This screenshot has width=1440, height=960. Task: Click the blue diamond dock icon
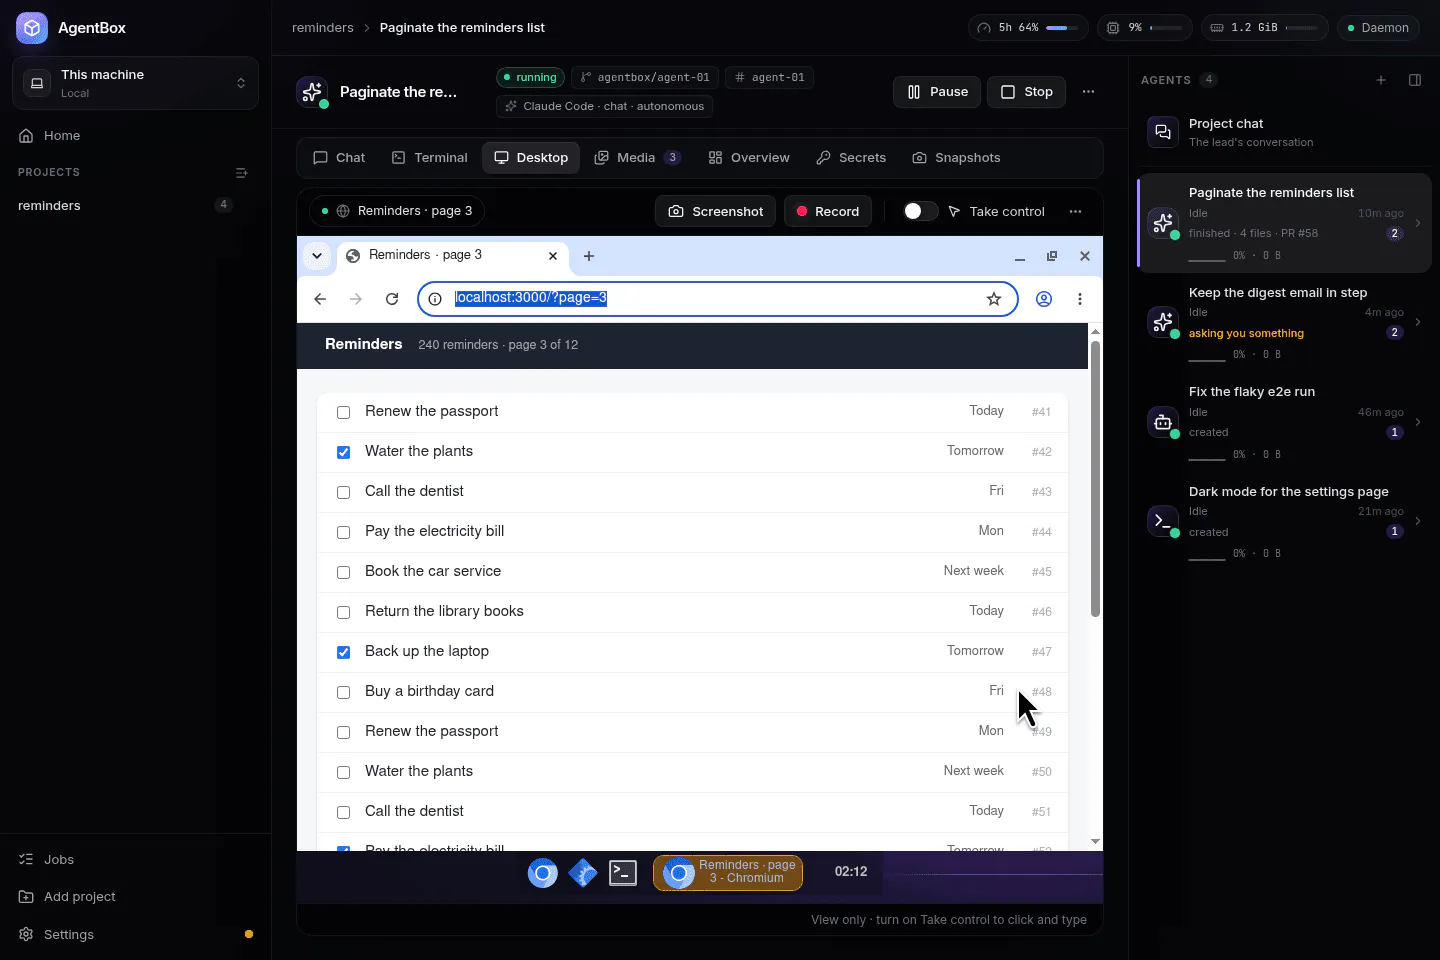pos(583,873)
